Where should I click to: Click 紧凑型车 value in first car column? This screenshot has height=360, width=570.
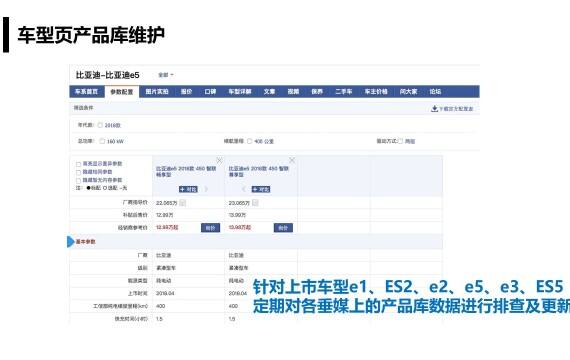click(x=166, y=268)
